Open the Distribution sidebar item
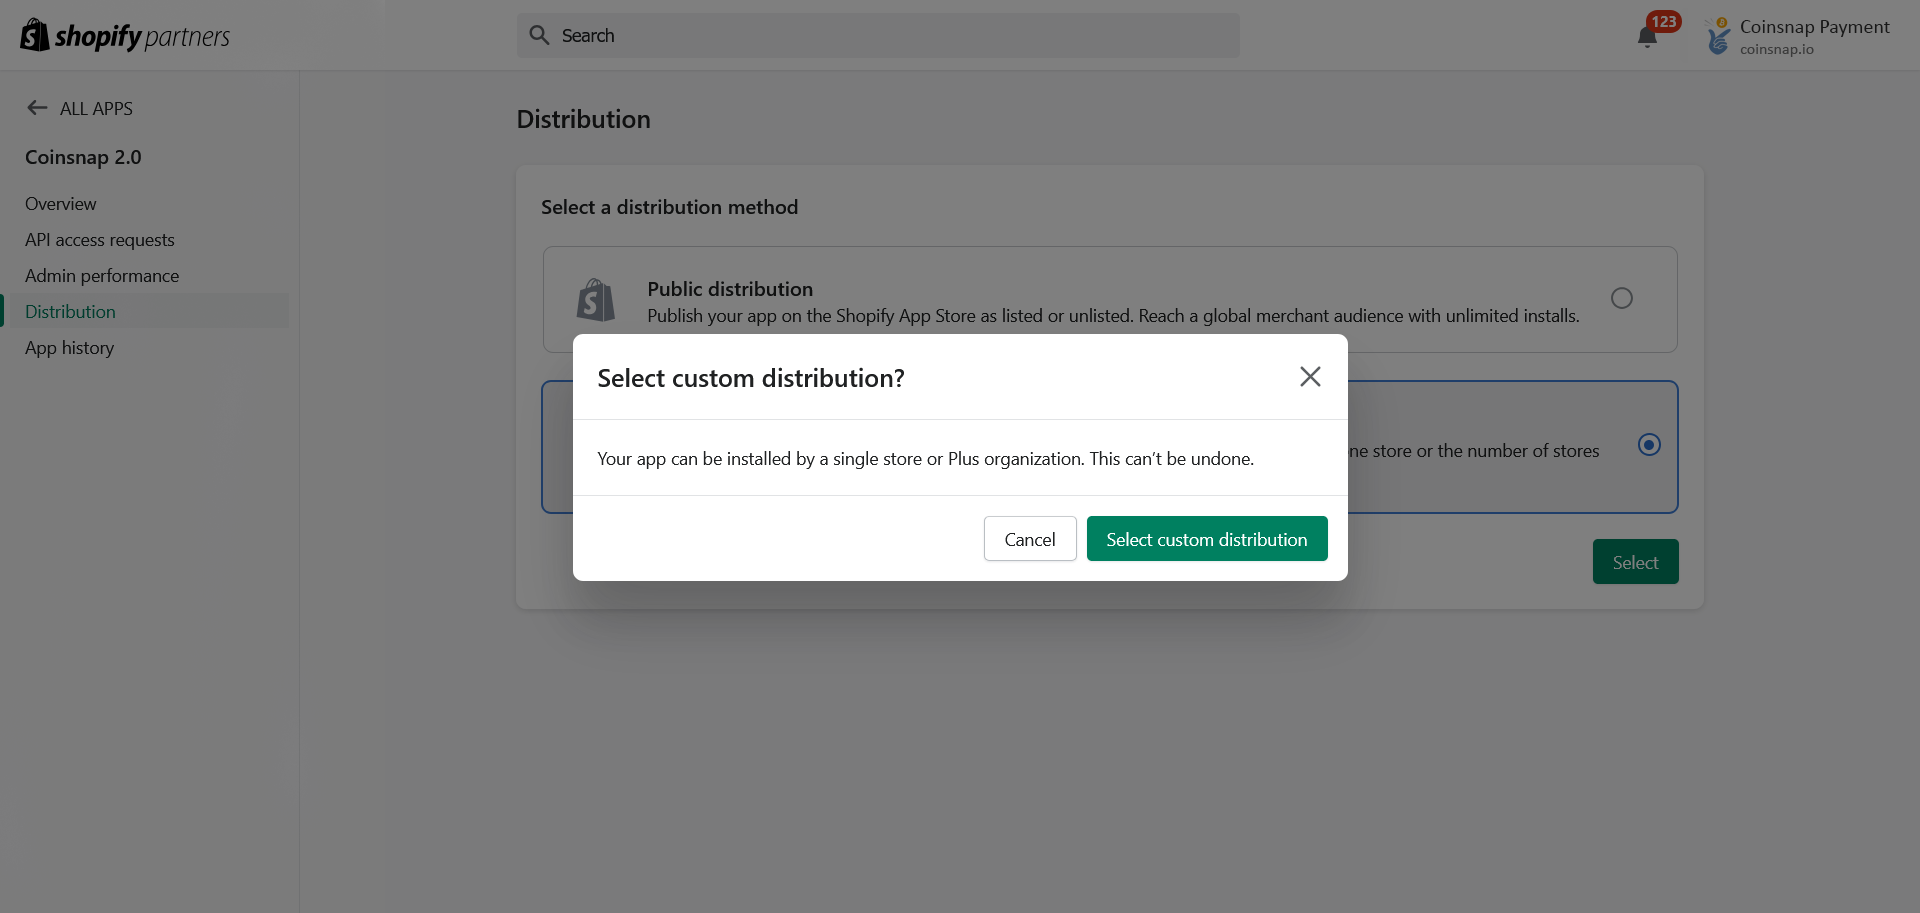 (x=70, y=312)
